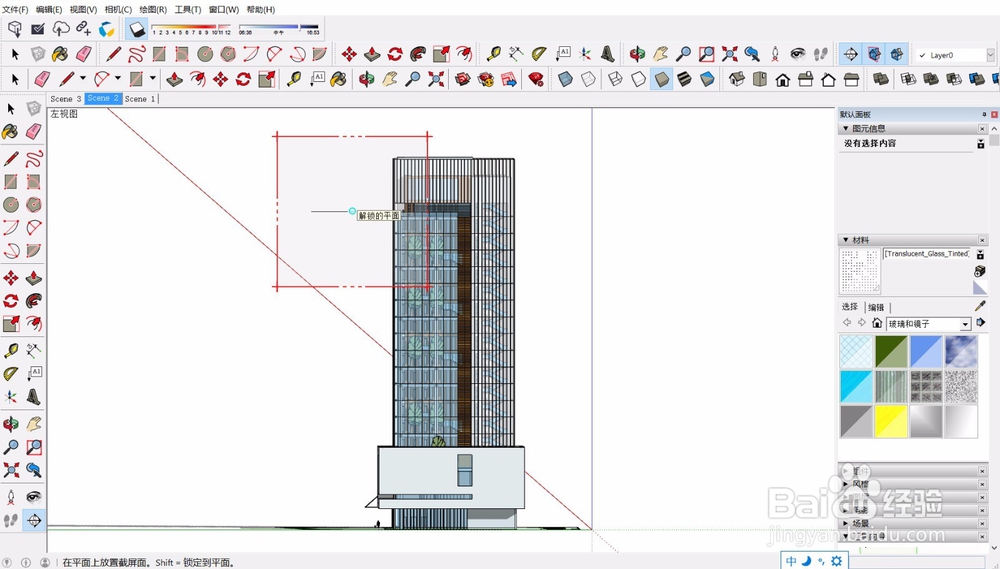
Task: Click the Translucent_Glass_Tinted material name field
Action: click(927, 254)
